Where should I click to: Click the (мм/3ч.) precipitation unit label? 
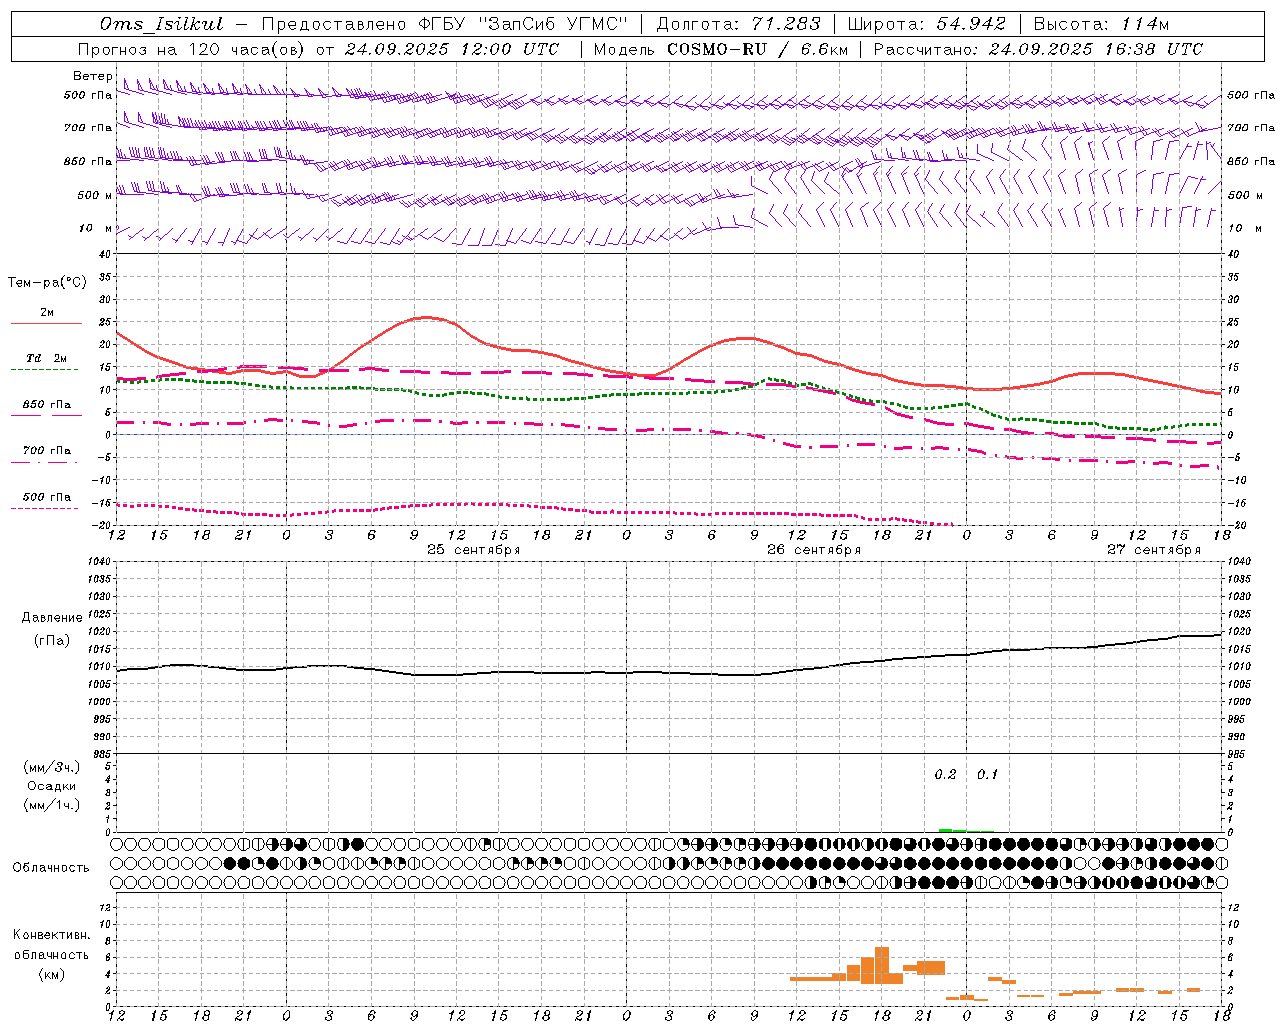[52, 767]
